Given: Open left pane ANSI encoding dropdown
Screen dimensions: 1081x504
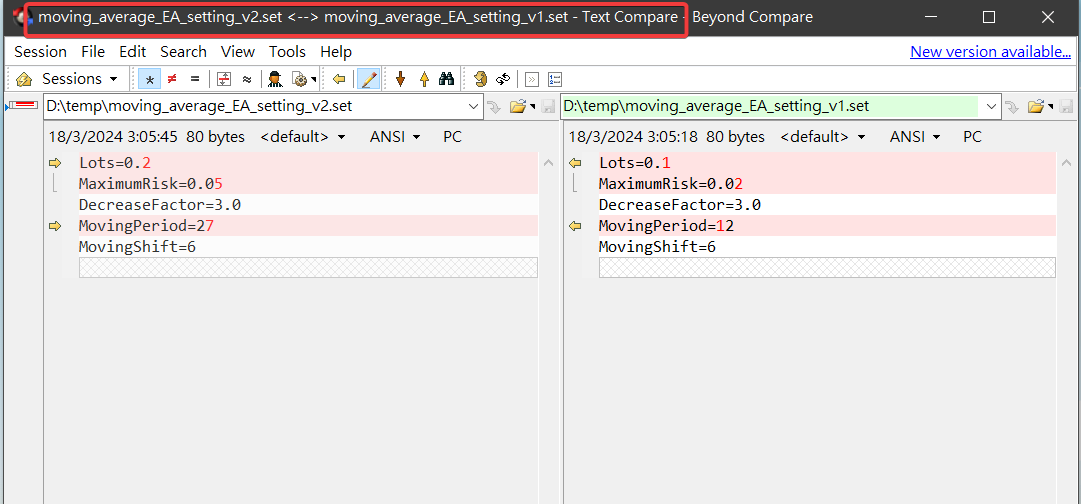Looking at the screenshot, I should pyautogui.click(x=395, y=137).
